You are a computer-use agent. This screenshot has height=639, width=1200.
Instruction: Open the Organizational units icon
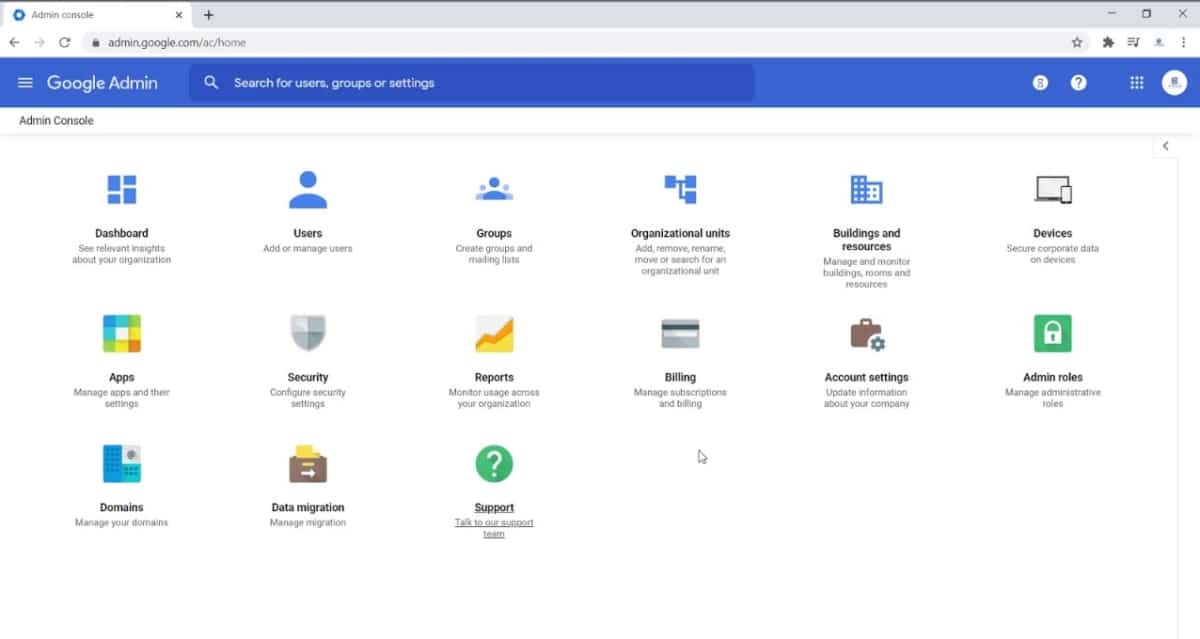pos(680,189)
